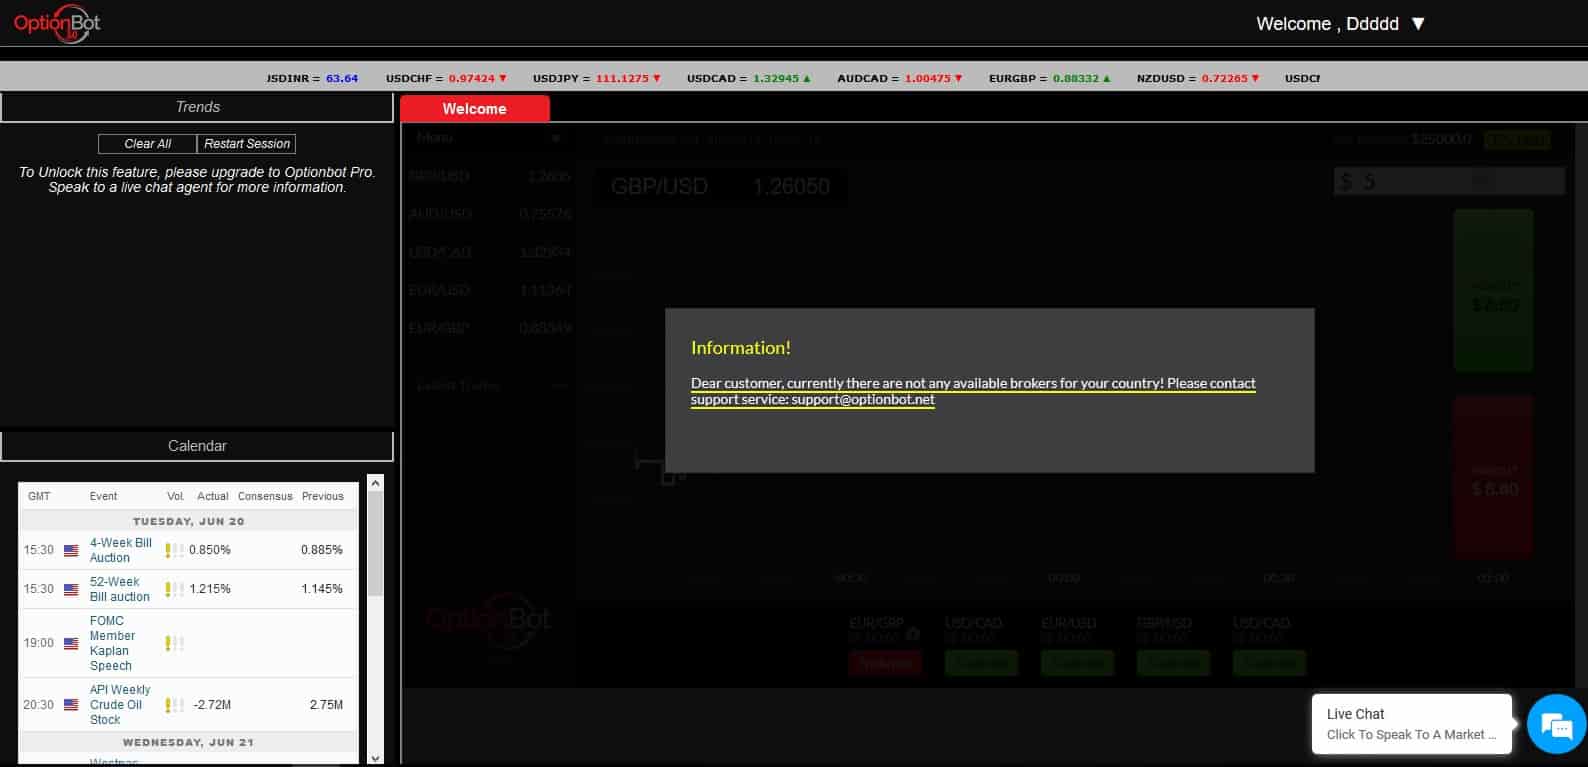The image size is (1588, 767).
Task: Open the 52-Week Bill auction event
Action: point(120,589)
